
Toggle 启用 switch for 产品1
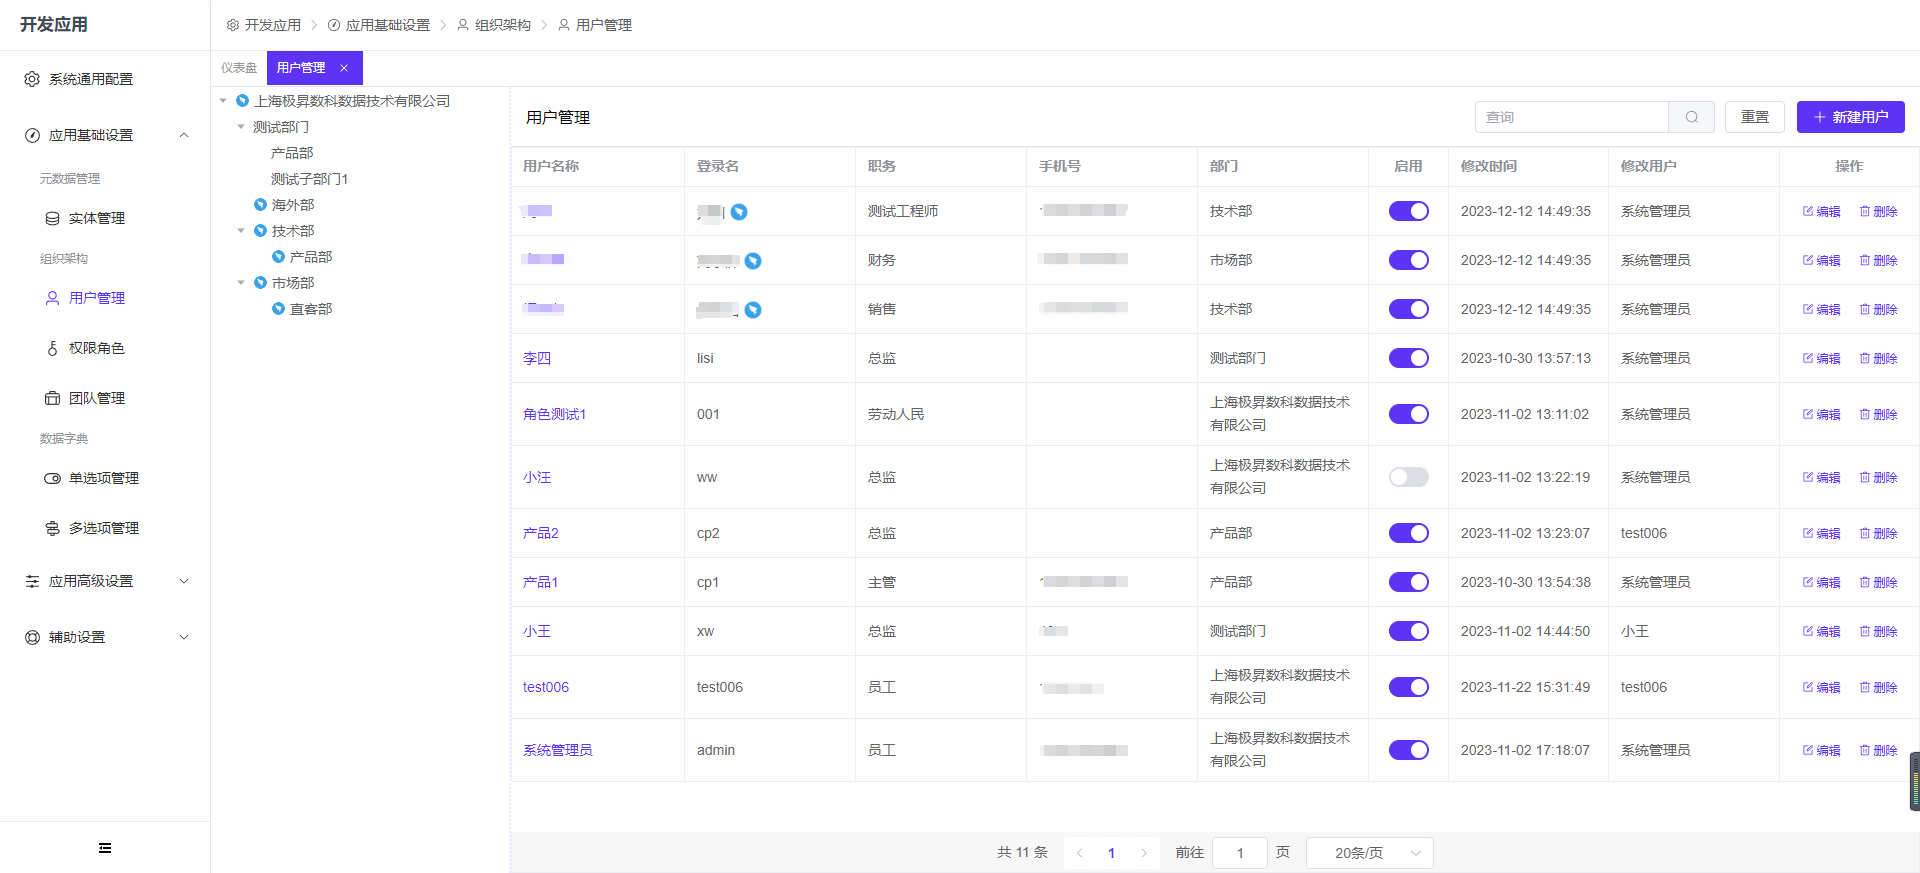point(1408,582)
